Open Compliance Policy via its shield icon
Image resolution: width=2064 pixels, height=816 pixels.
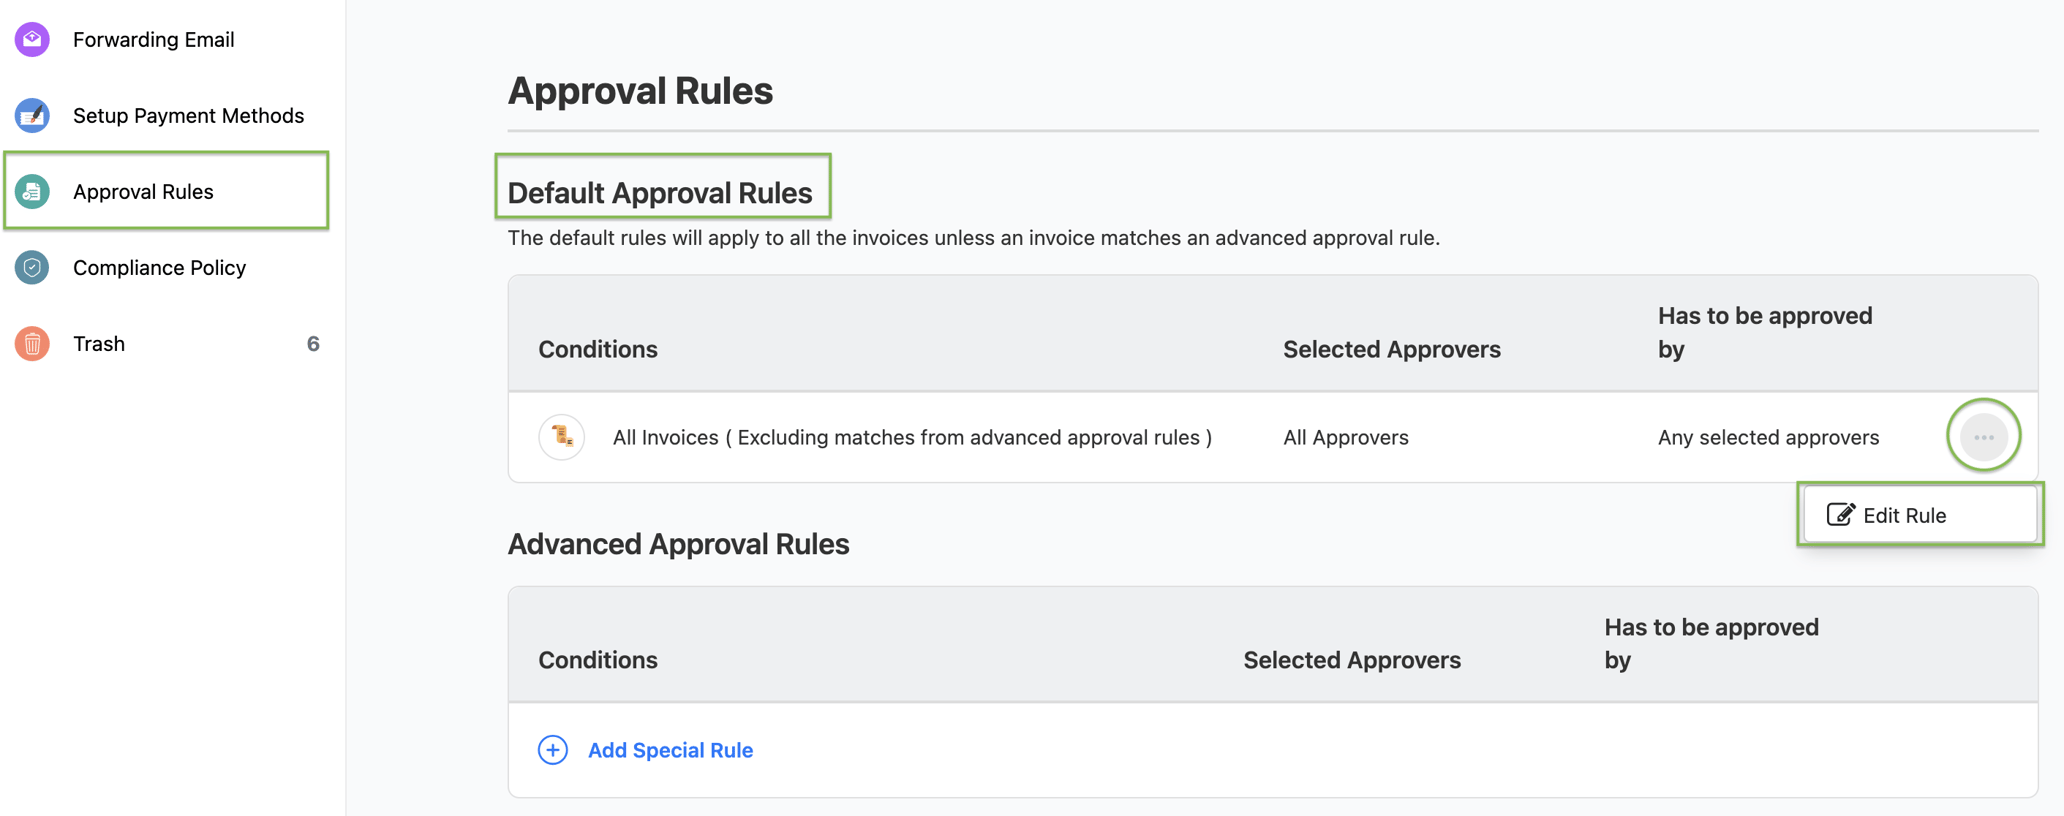[x=31, y=267]
